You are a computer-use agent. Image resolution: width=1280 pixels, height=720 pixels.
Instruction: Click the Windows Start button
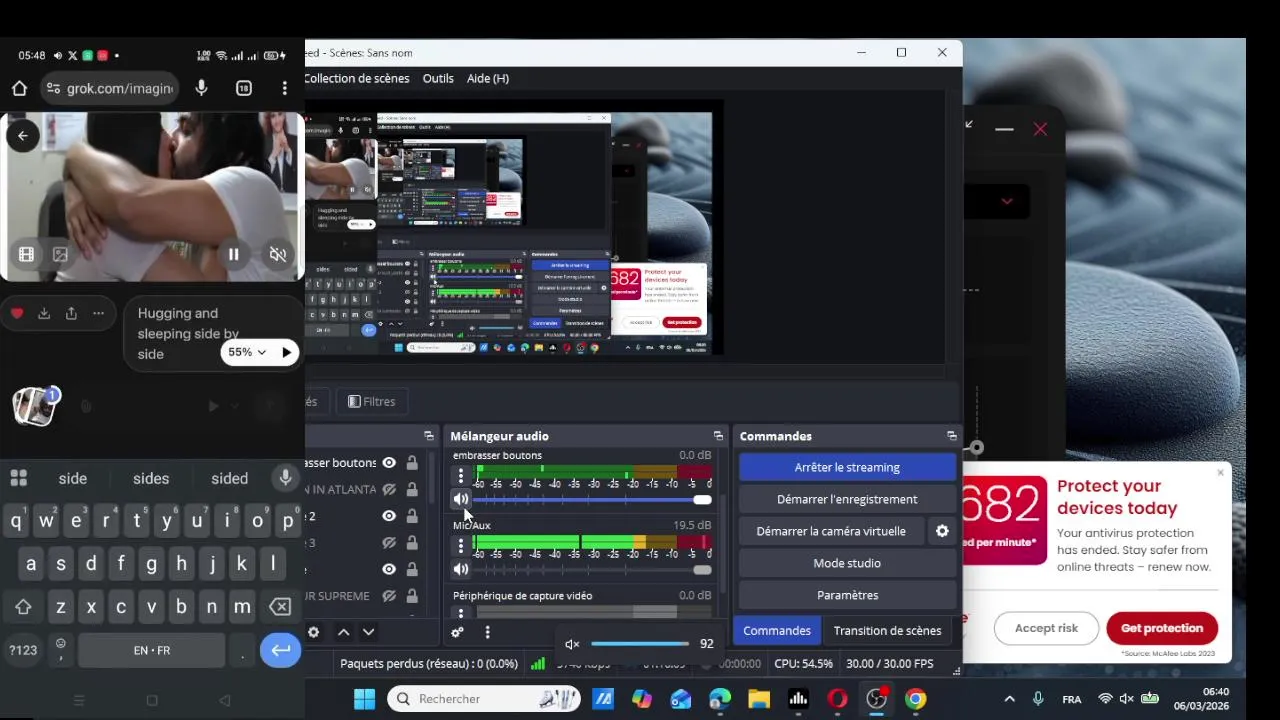[x=364, y=699]
